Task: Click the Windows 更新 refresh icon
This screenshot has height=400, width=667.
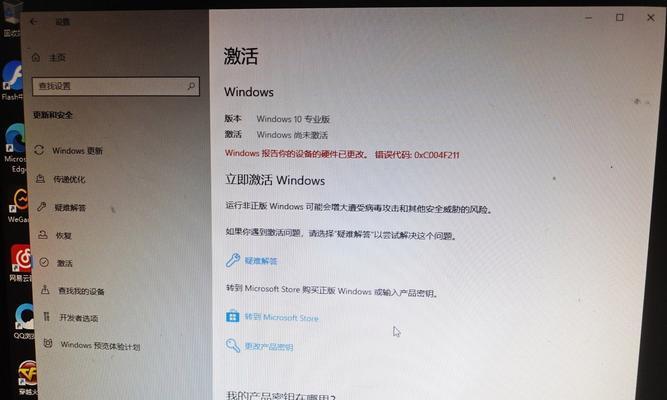Action: pos(39,150)
